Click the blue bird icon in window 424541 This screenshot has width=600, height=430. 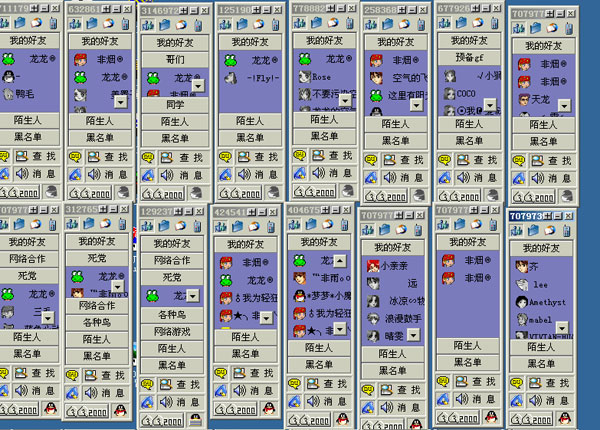[x=221, y=391]
